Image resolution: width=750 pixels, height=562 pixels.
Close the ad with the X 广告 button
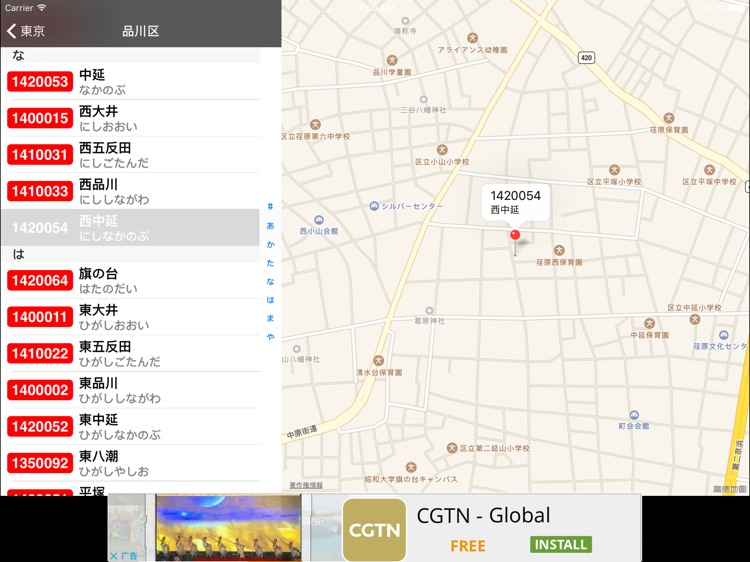[123, 556]
